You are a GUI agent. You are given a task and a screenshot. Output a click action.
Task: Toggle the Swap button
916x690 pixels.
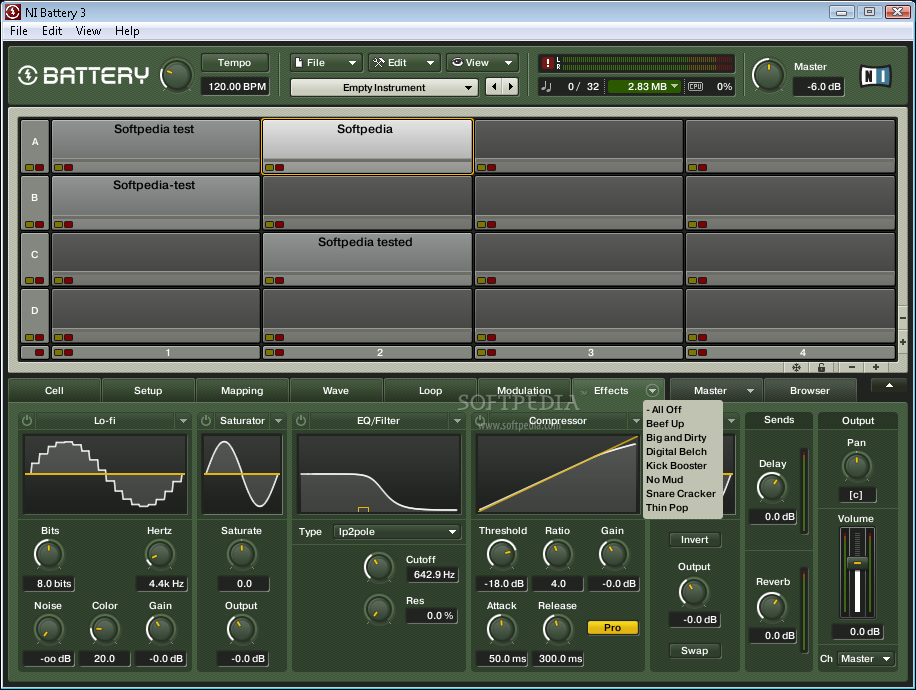(694, 650)
